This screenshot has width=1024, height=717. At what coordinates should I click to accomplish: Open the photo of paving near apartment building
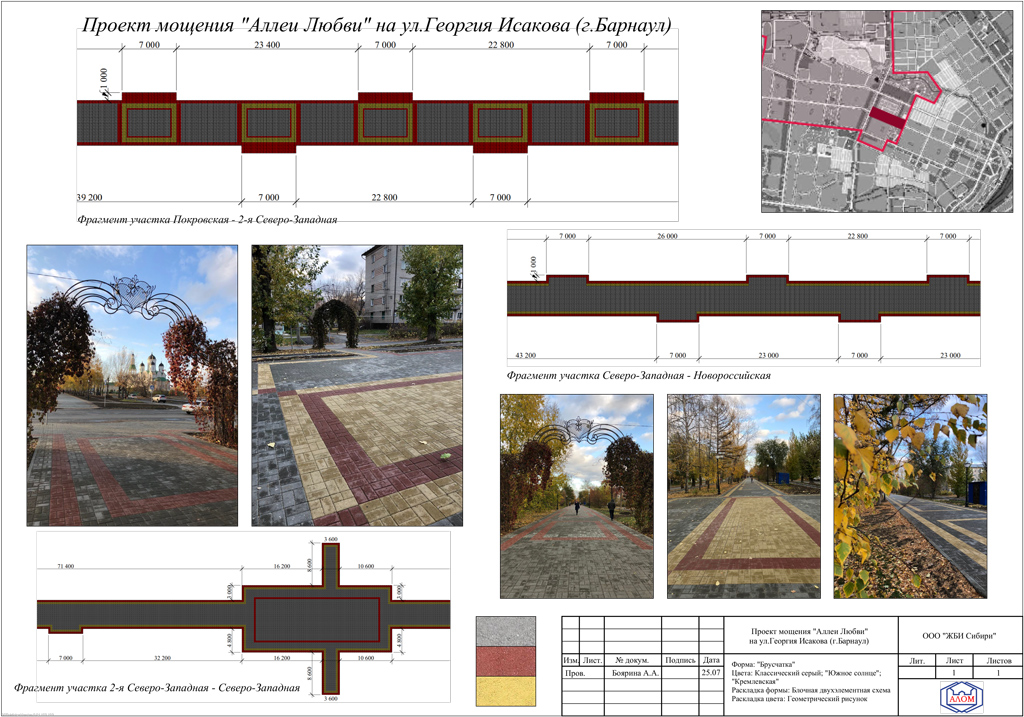pyautogui.click(x=357, y=385)
